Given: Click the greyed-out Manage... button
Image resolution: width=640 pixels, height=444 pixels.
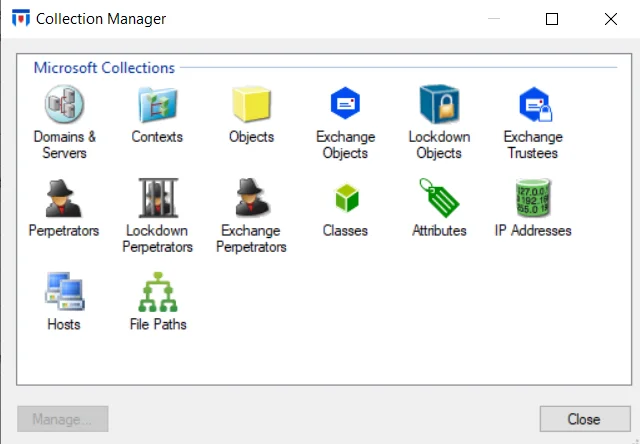Looking at the screenshot, I should pos(62,419).
